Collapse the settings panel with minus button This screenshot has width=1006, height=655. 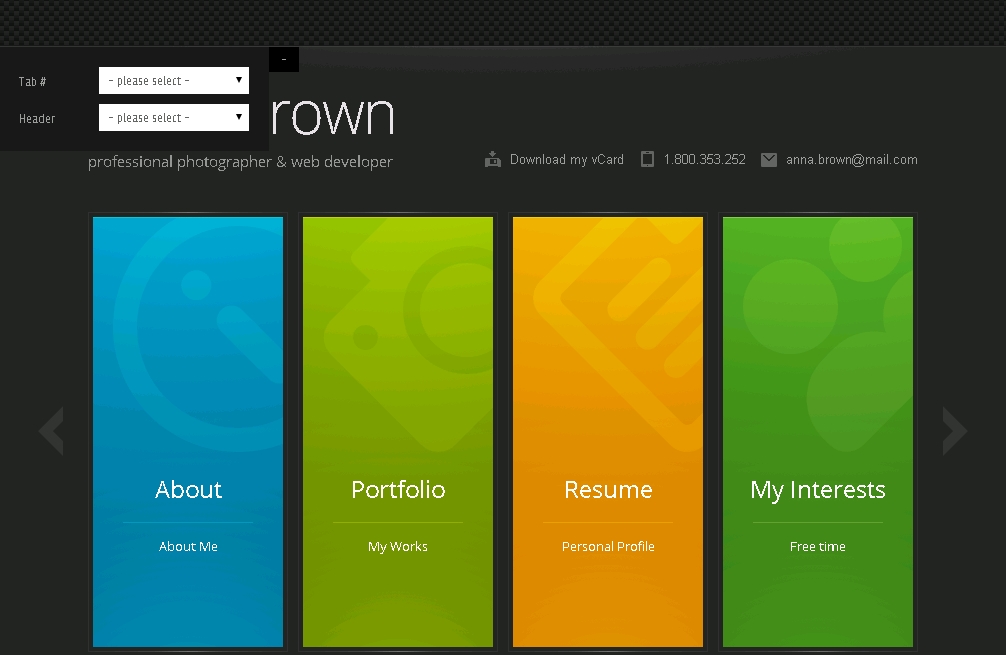[284, 60]
